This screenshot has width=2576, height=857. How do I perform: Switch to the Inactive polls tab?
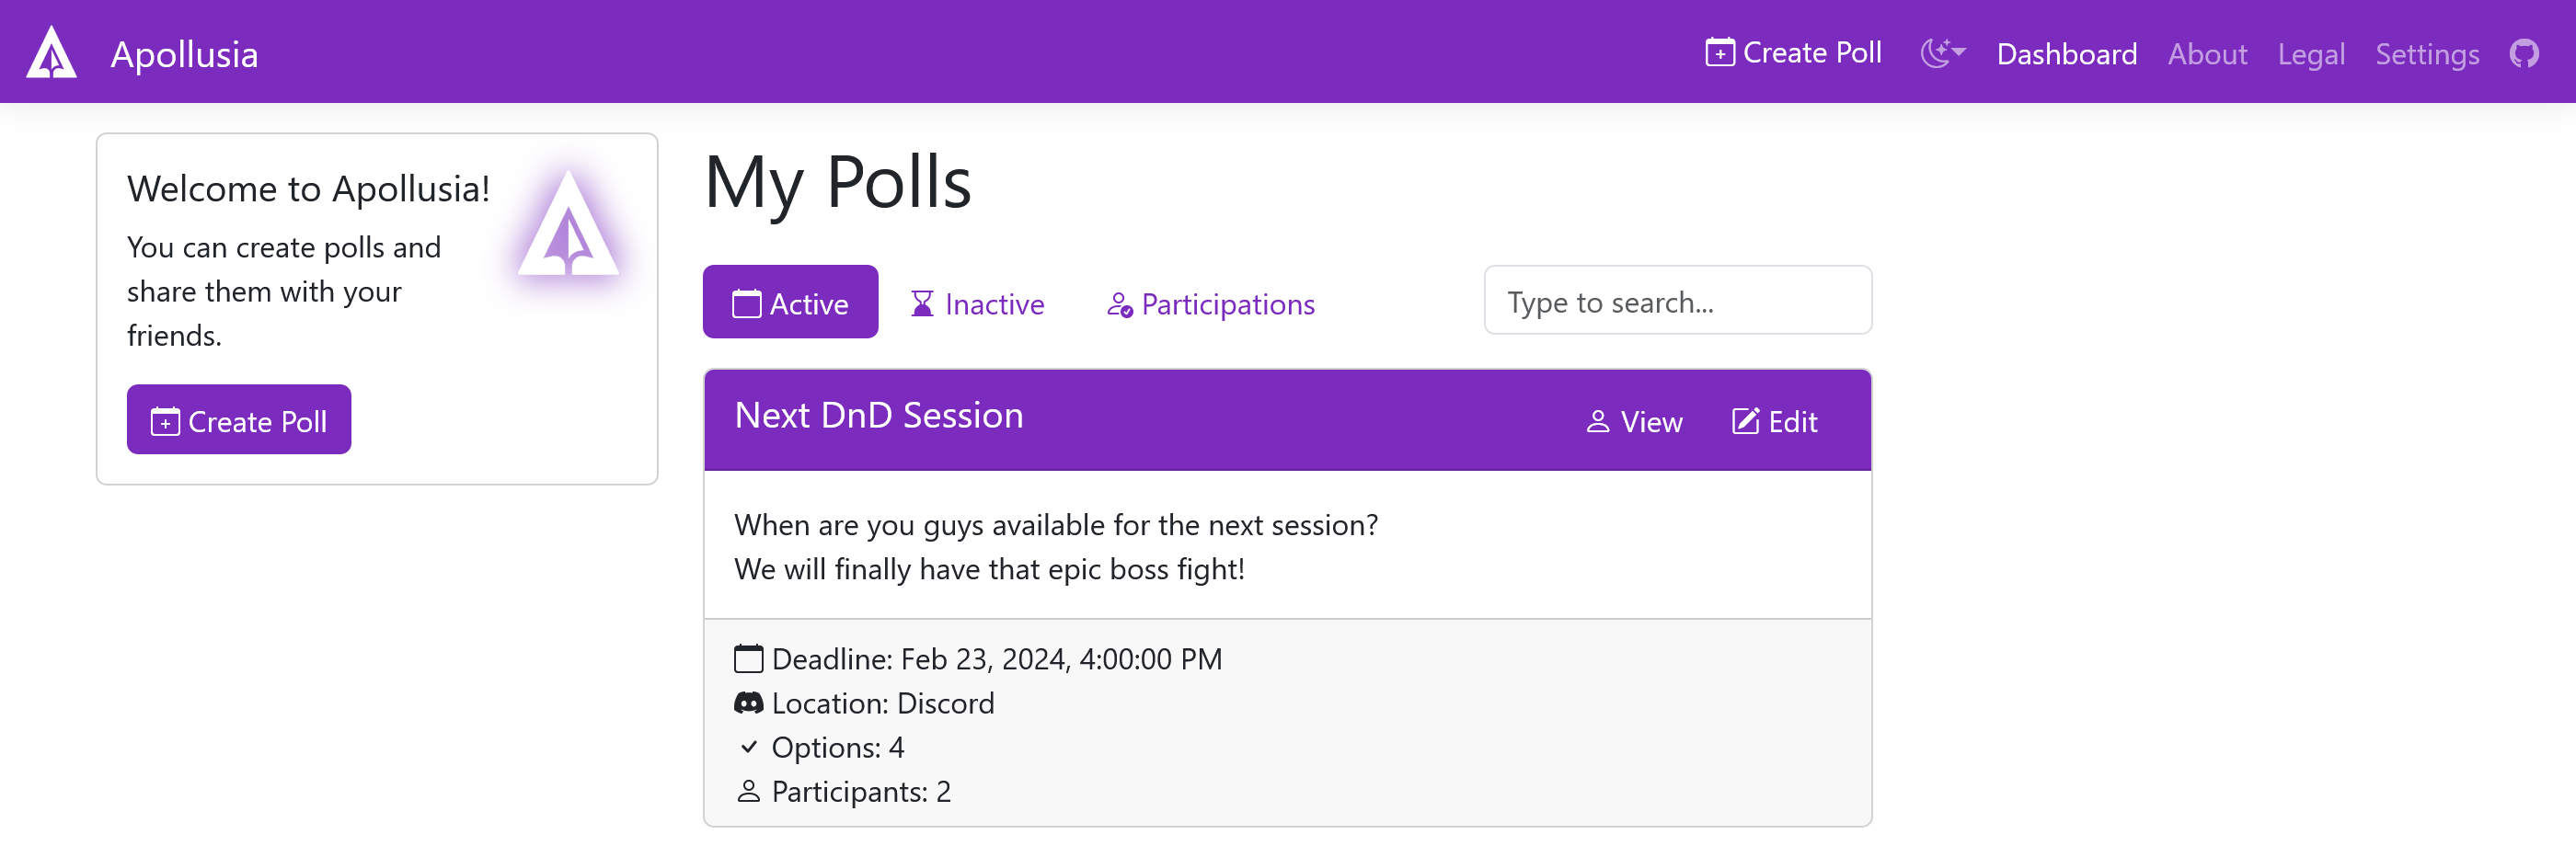pos(977,303)
